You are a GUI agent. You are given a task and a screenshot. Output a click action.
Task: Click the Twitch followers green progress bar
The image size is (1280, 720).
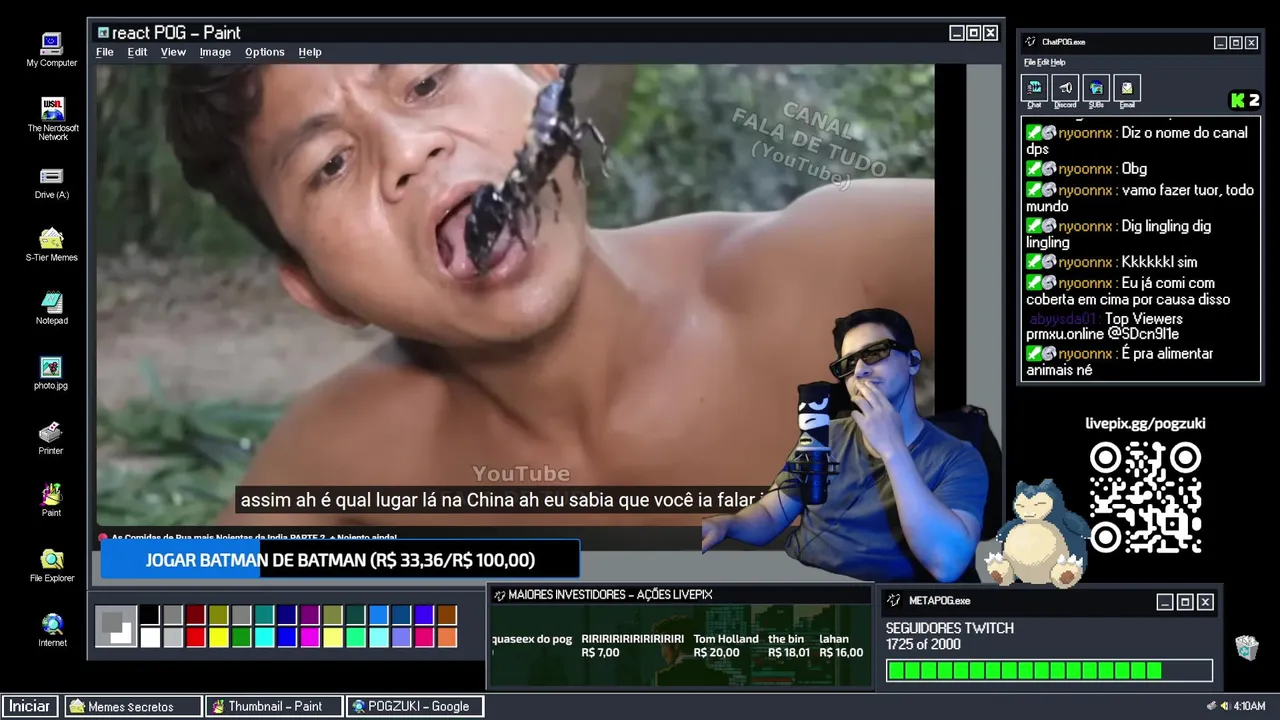point(1048,670)
